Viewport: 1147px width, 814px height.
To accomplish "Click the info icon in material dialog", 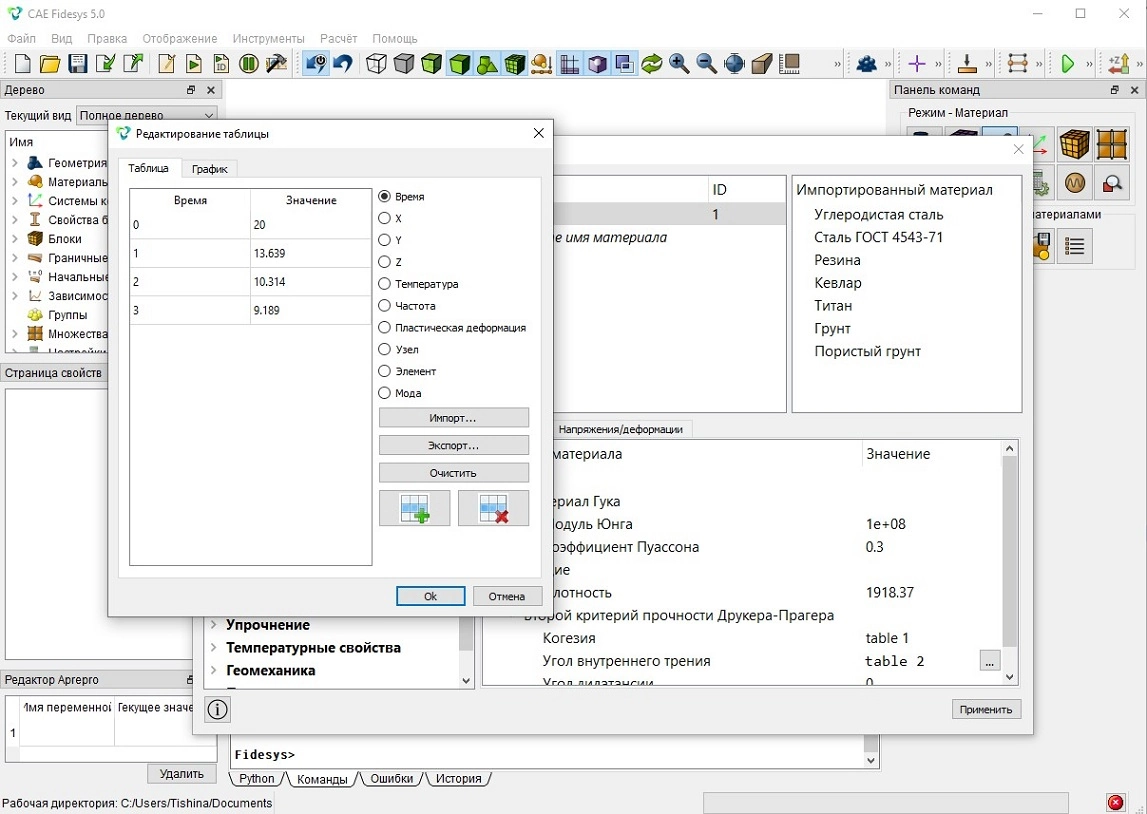I will (x=217, y=709).
